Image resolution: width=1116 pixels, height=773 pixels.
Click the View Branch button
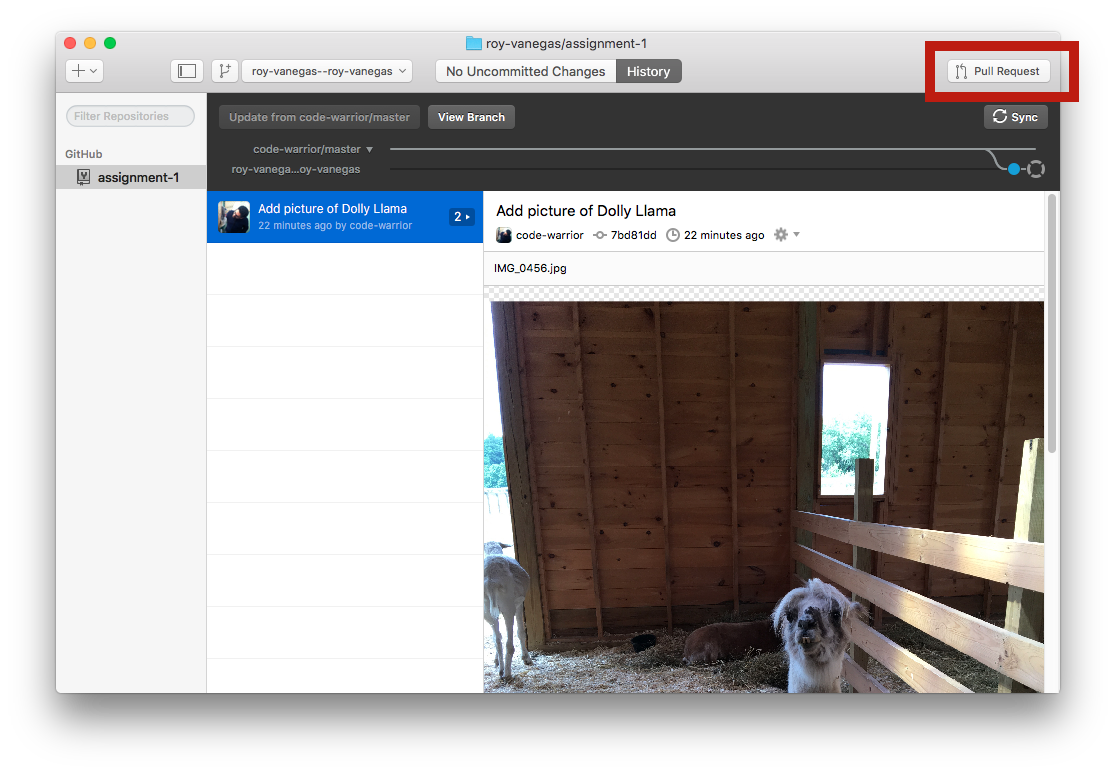[x=471, y=117]
